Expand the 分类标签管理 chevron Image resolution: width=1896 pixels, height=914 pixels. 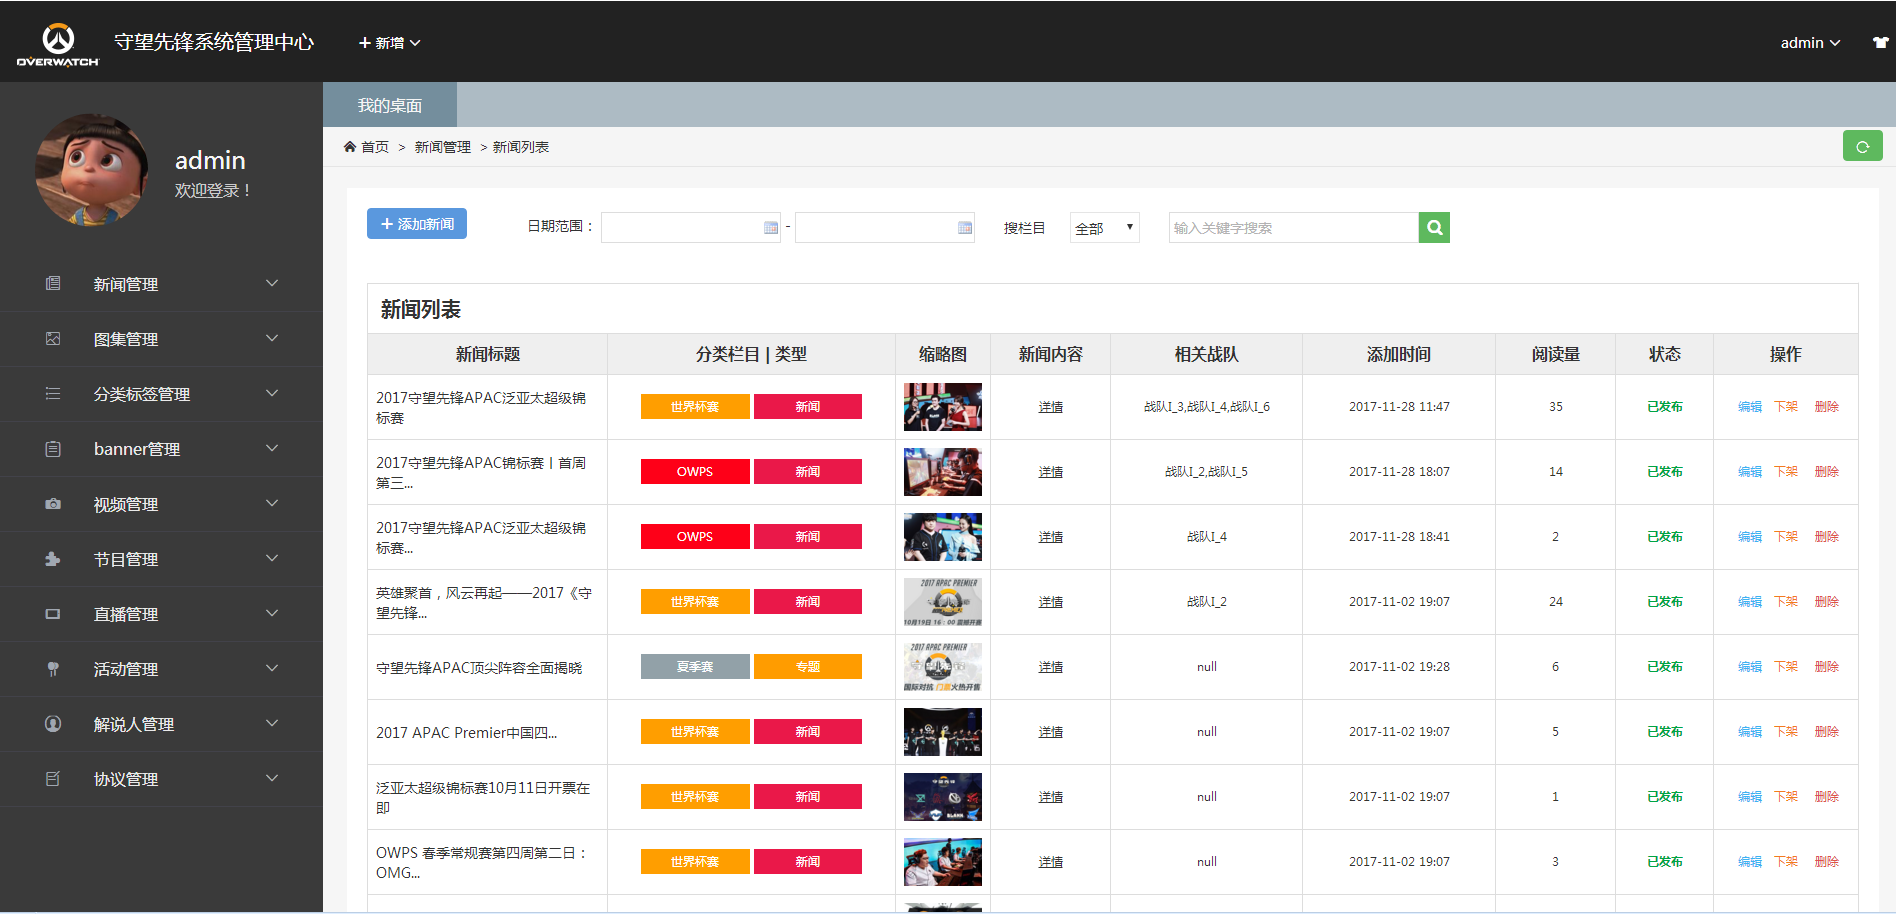272,393
